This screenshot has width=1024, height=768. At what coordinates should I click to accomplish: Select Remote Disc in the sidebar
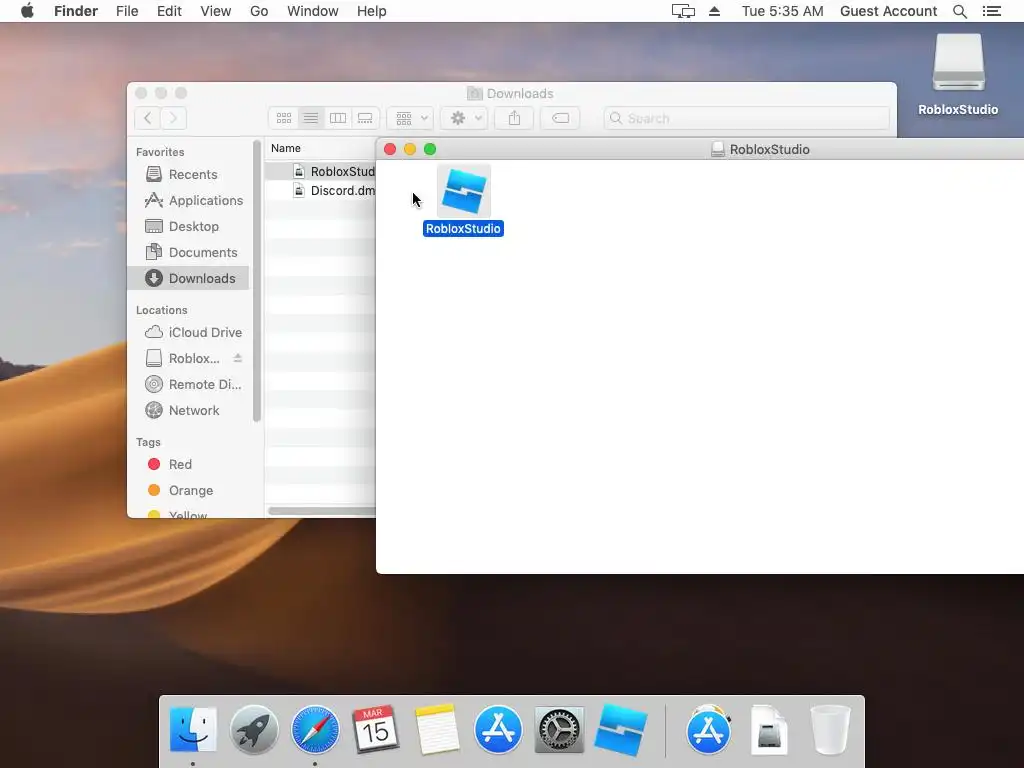pos(188,385)
